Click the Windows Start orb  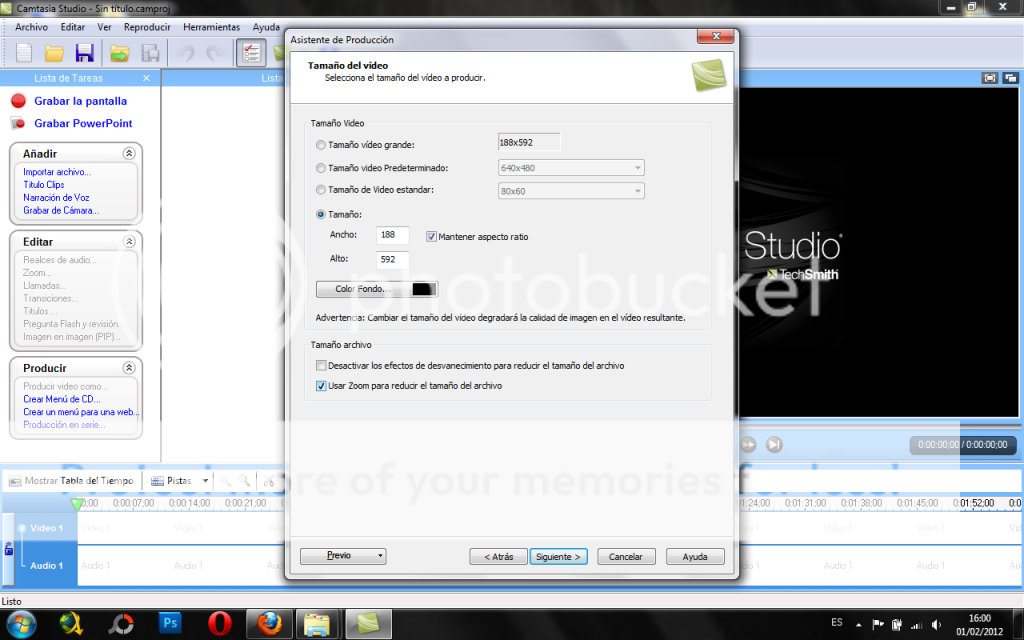(22, 624)
